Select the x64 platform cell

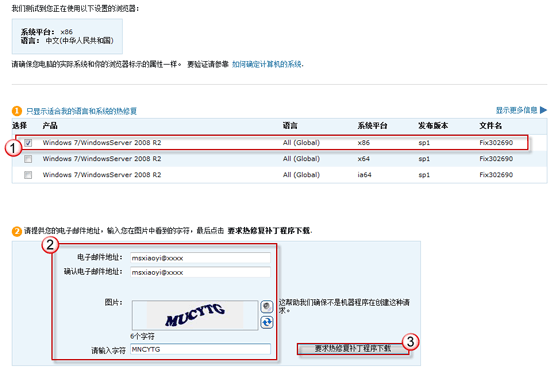coord(364,159)
